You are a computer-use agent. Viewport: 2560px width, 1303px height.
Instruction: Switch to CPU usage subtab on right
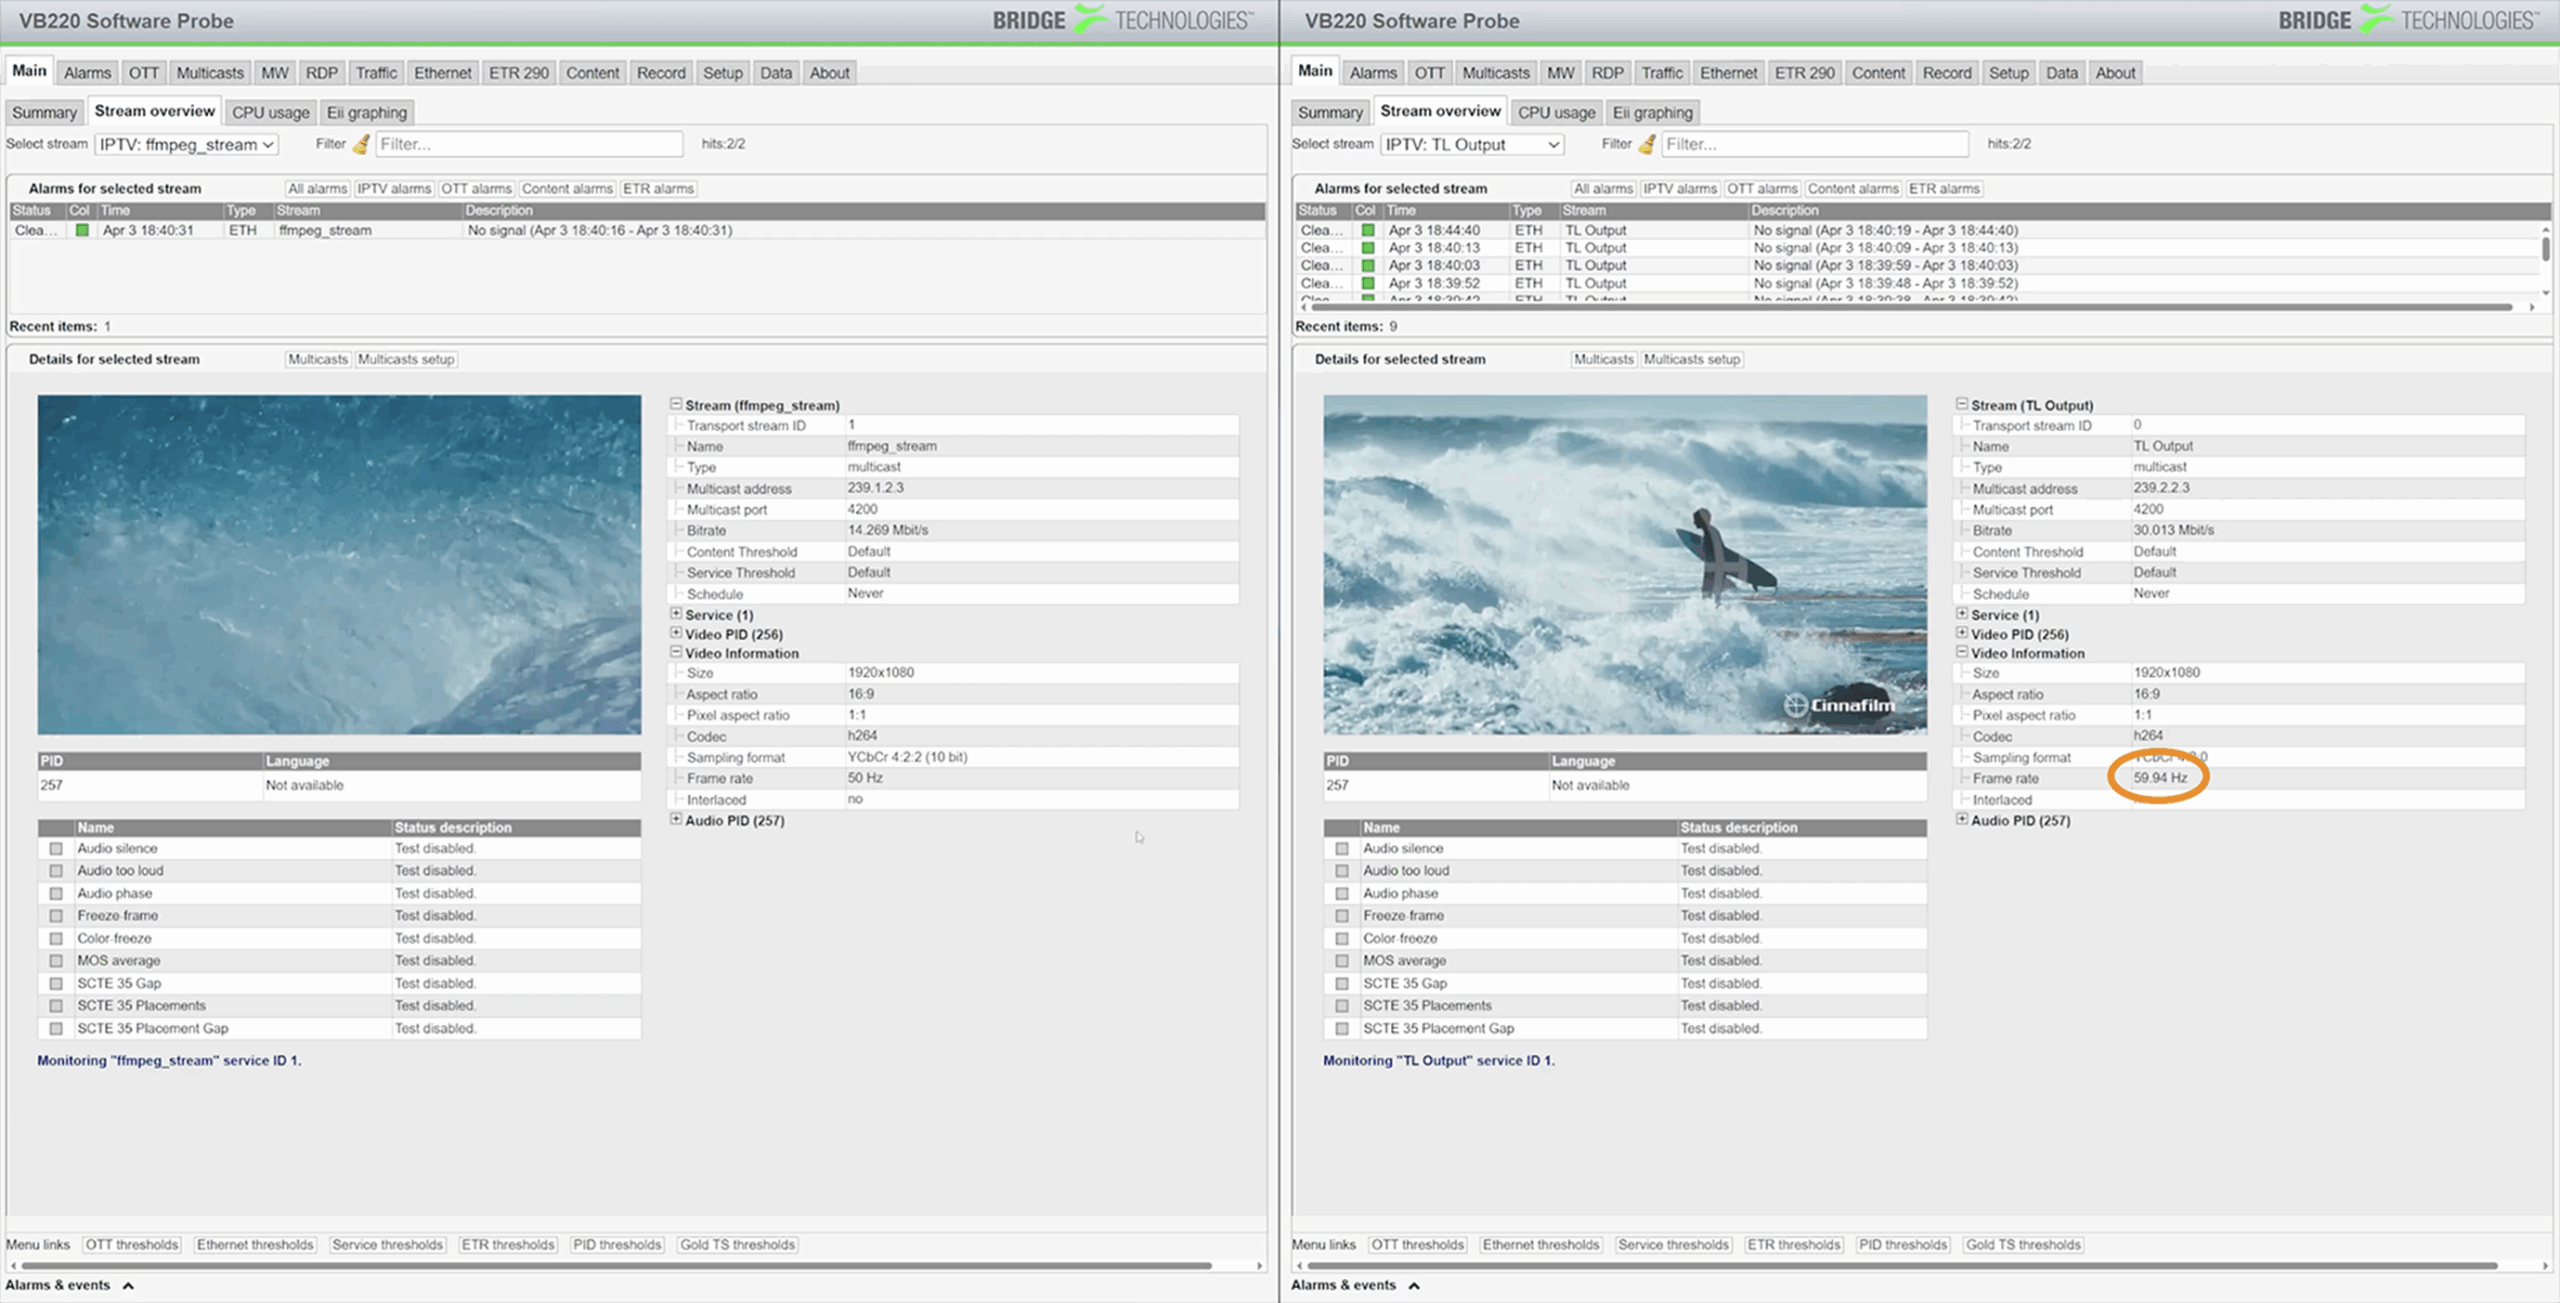pos(1556,112)
